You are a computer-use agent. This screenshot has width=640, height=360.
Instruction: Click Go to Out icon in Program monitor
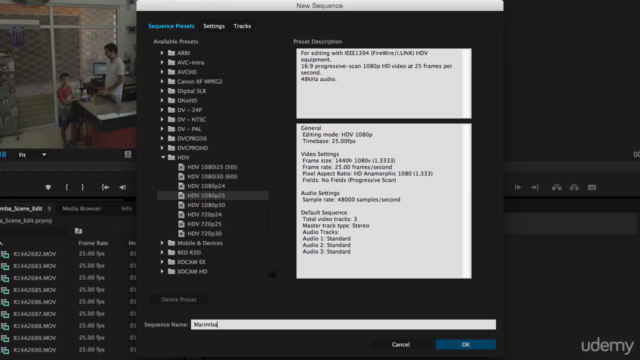535,187
